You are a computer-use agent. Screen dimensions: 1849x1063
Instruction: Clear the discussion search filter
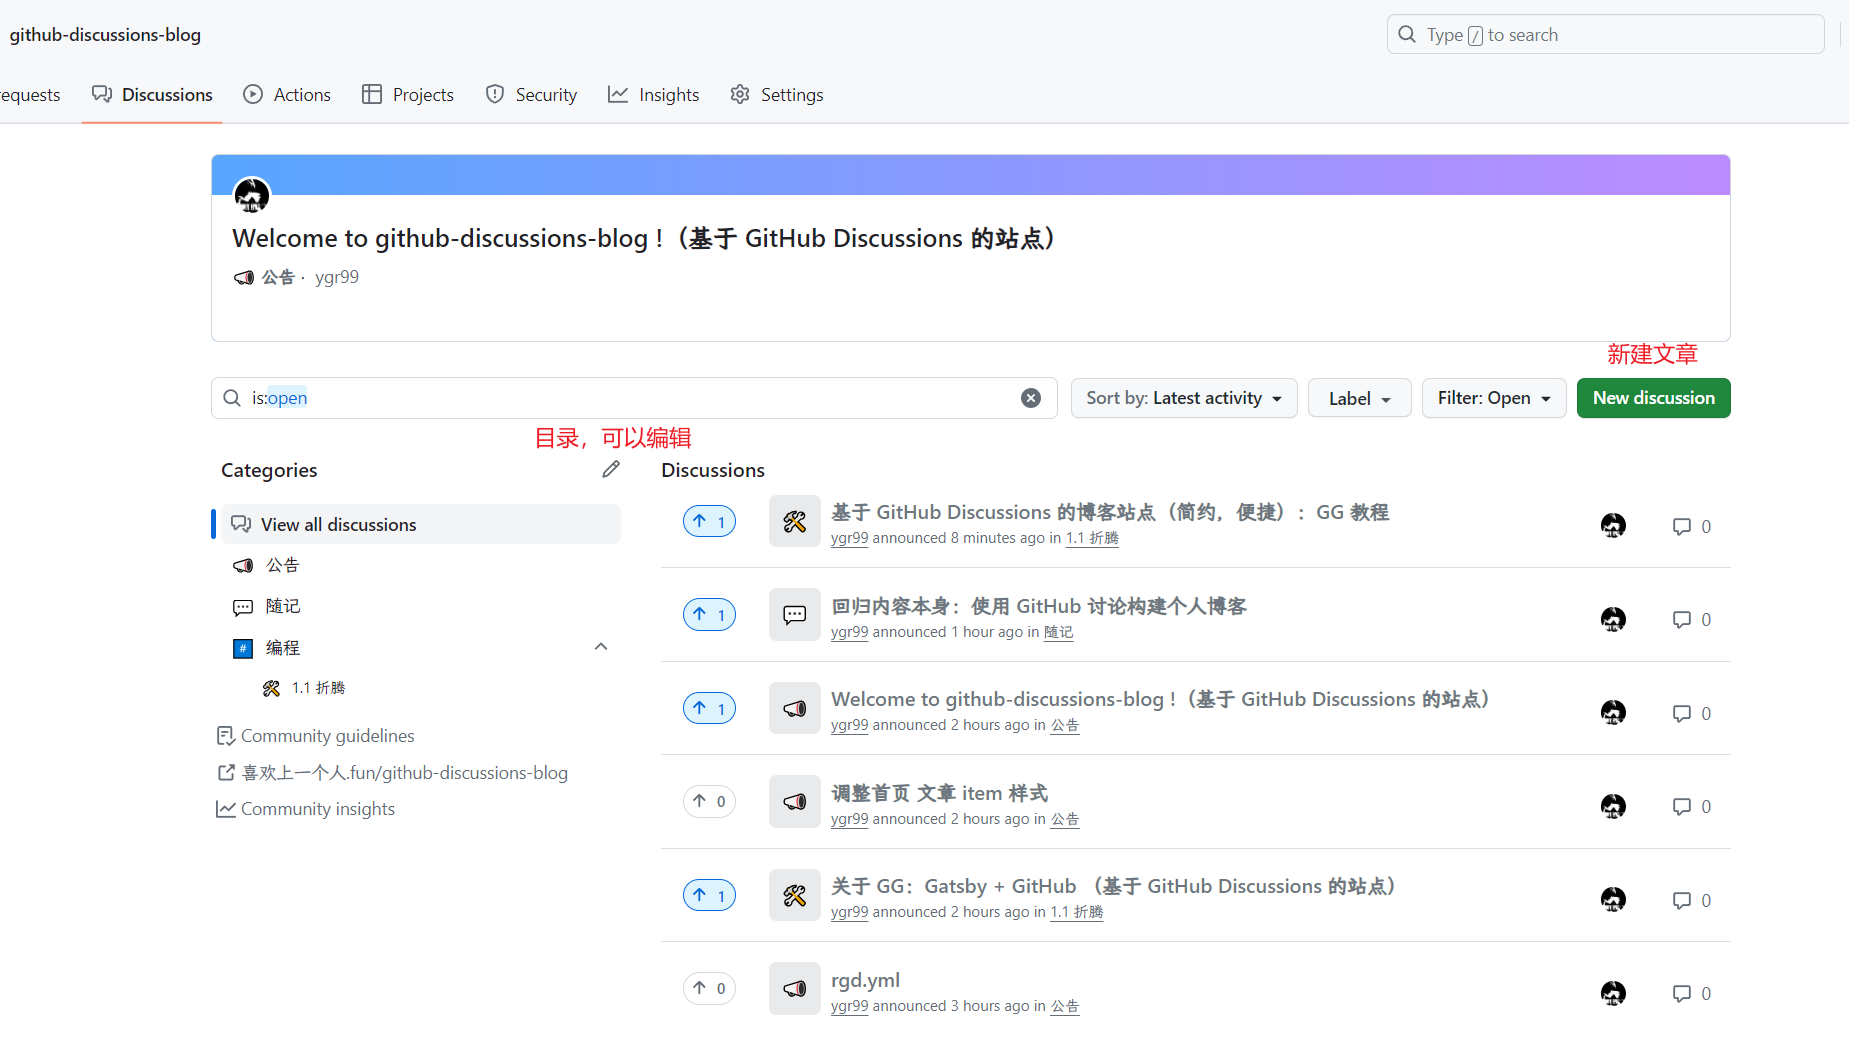click(x=1031, y=398)
